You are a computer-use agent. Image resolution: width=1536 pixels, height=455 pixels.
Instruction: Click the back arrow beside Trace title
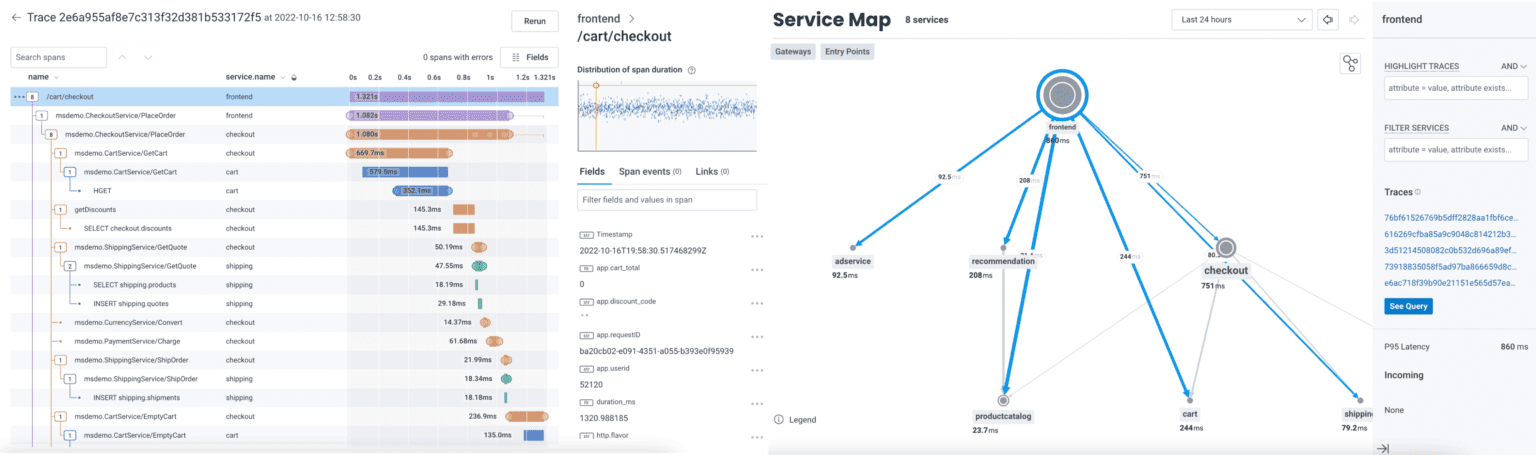point(16,18)
